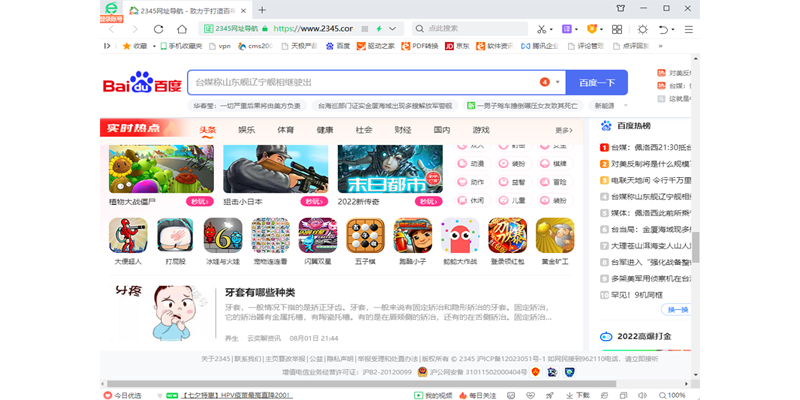Click 秒玩 button for 狙击小日本

pyautogui.click(x=314, y=202)
